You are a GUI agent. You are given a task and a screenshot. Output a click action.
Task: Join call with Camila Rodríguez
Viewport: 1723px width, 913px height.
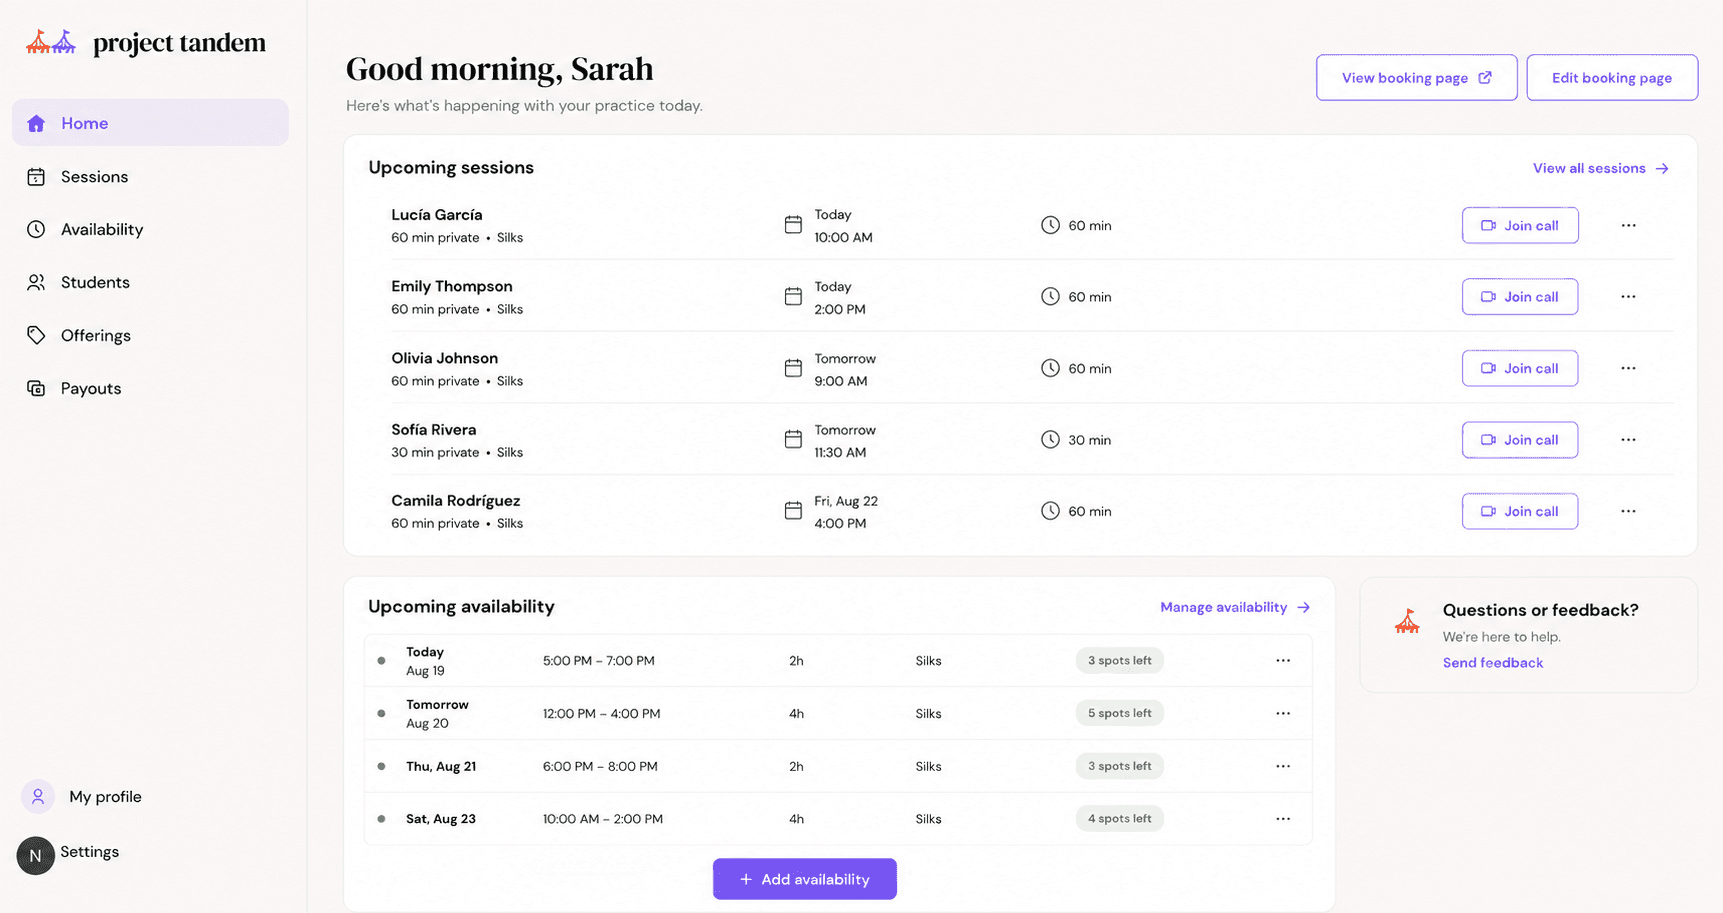pyautogui.click(x=1520, y=511)
